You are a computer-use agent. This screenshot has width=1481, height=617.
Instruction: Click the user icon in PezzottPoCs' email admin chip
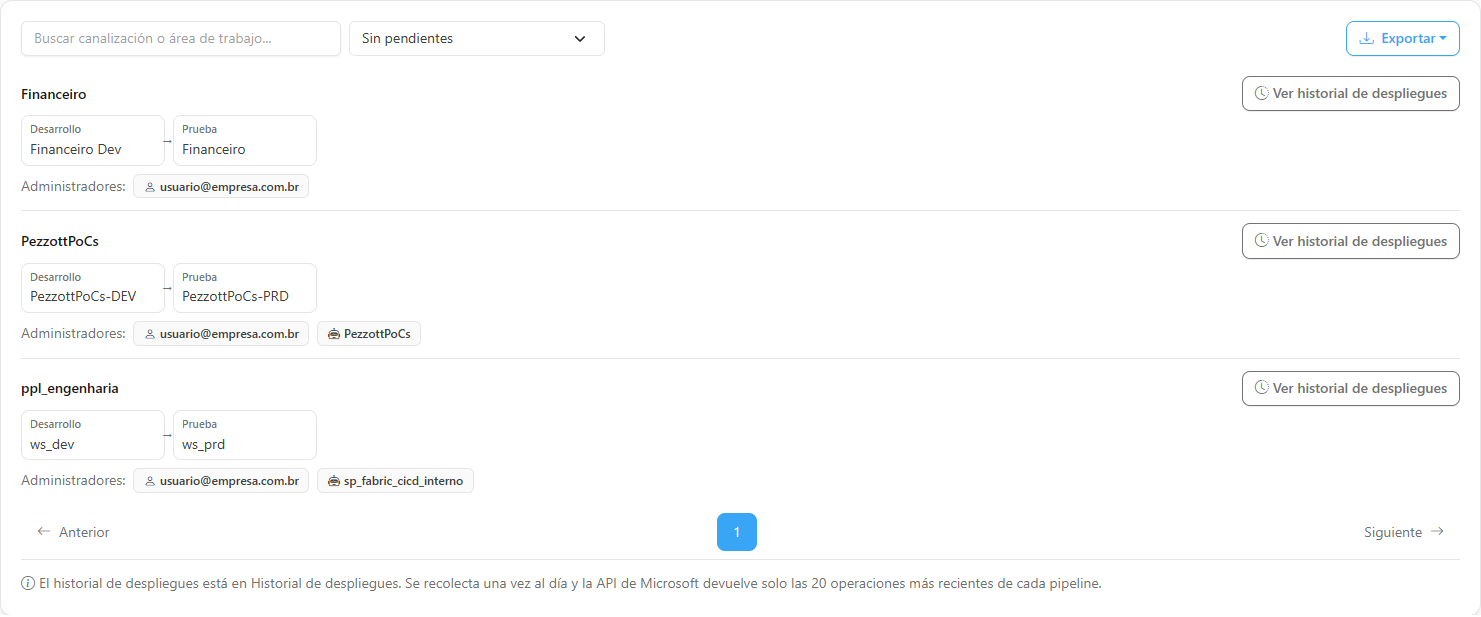tap(150, 334)
